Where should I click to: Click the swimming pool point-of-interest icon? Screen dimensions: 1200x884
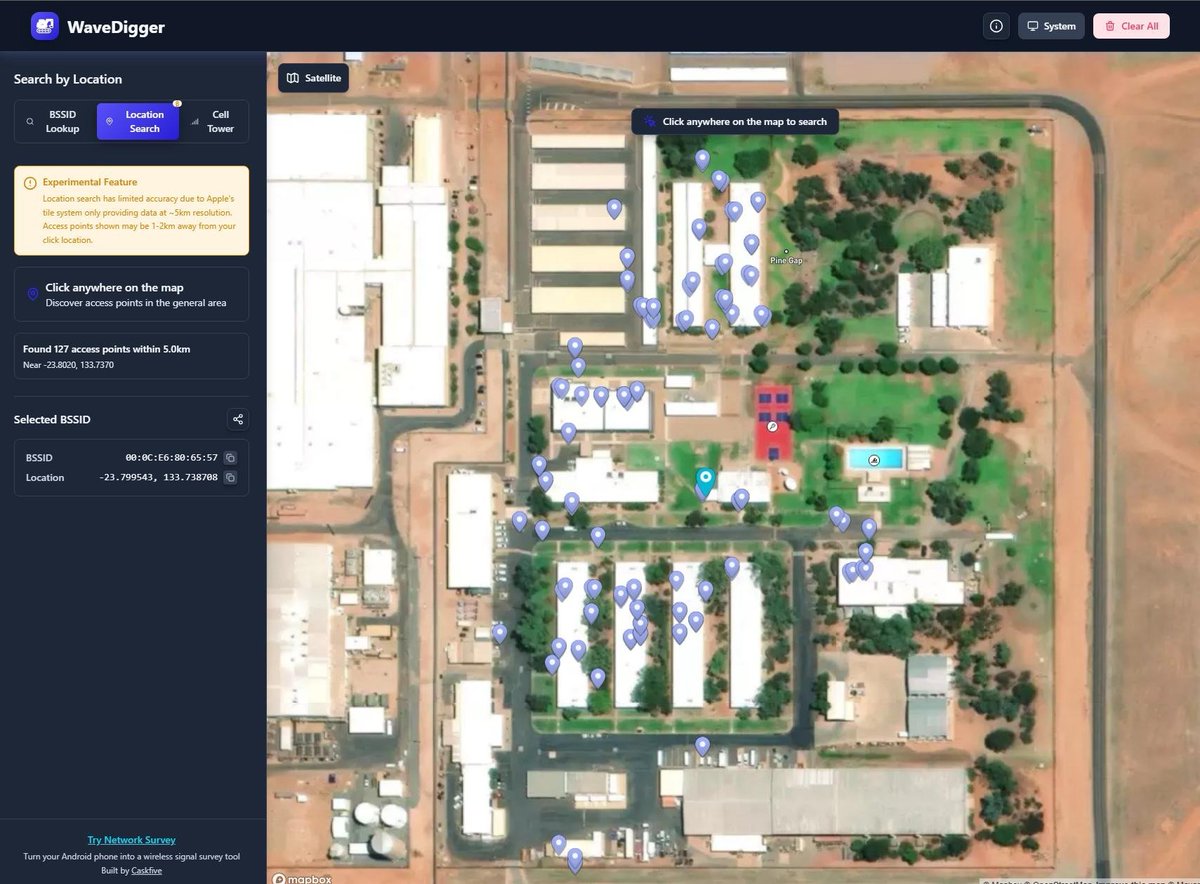(x=874, y=460)
